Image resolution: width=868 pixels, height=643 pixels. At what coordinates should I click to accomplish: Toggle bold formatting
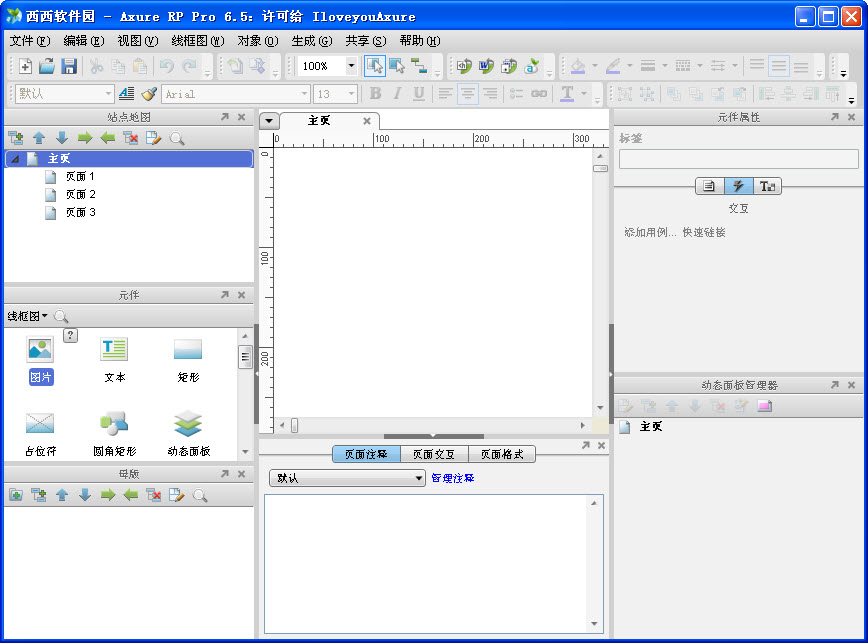[375, 92]
